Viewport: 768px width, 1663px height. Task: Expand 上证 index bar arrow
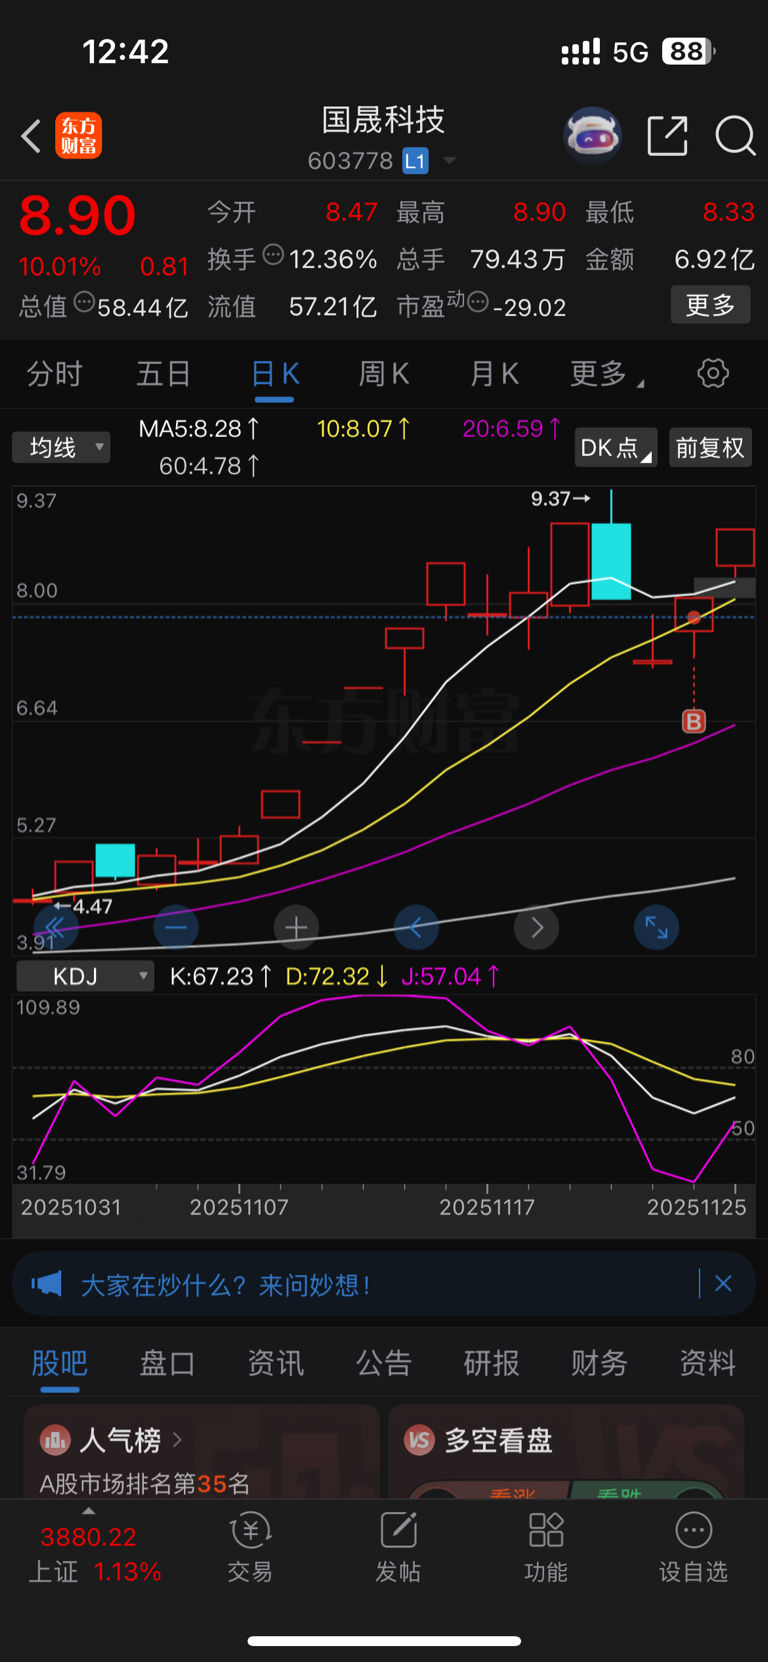(x=88, y=1510)
